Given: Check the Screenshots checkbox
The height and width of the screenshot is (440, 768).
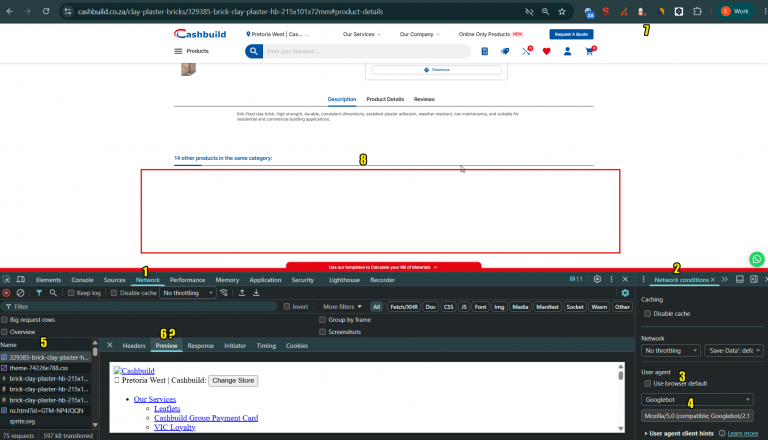Looking at the screenshot, I should point(322,332).
